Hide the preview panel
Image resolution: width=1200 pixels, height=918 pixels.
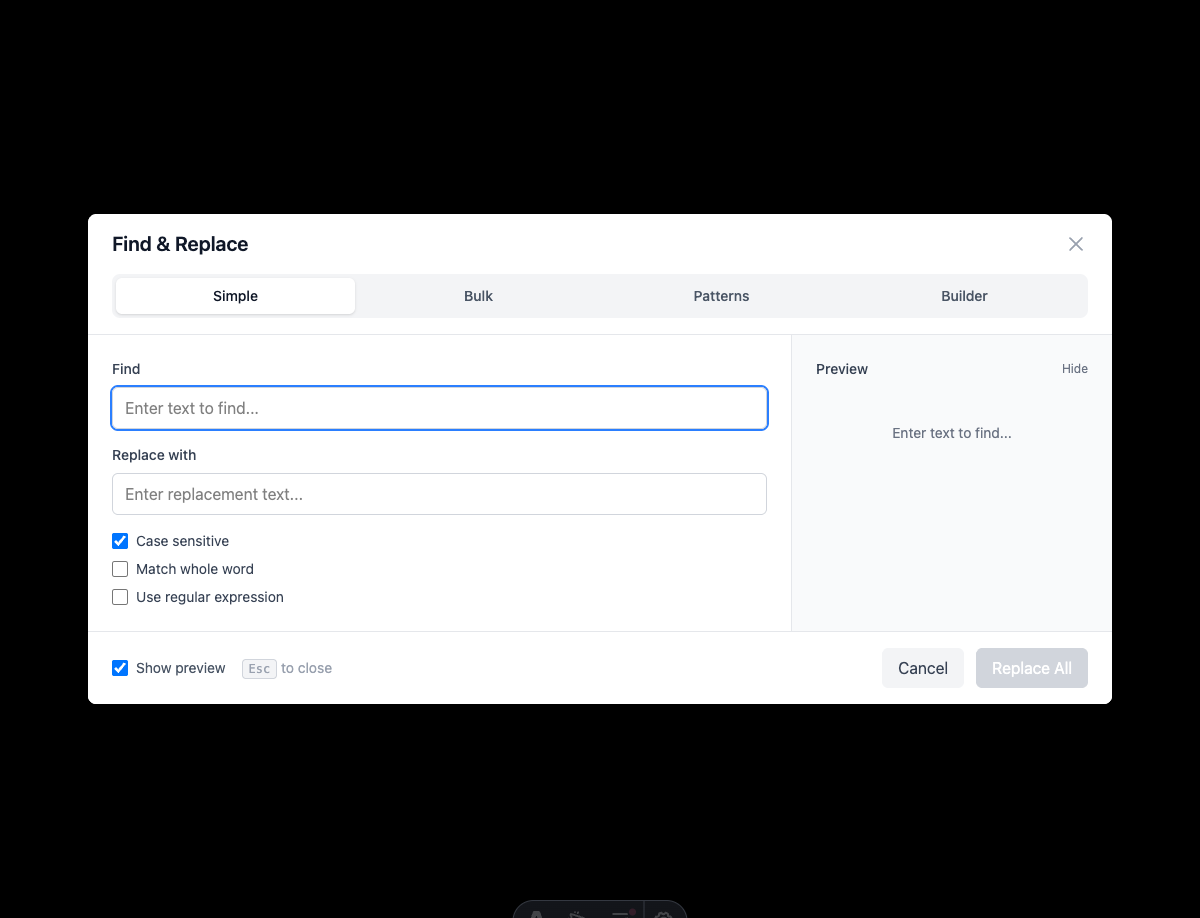(1074, 368)
